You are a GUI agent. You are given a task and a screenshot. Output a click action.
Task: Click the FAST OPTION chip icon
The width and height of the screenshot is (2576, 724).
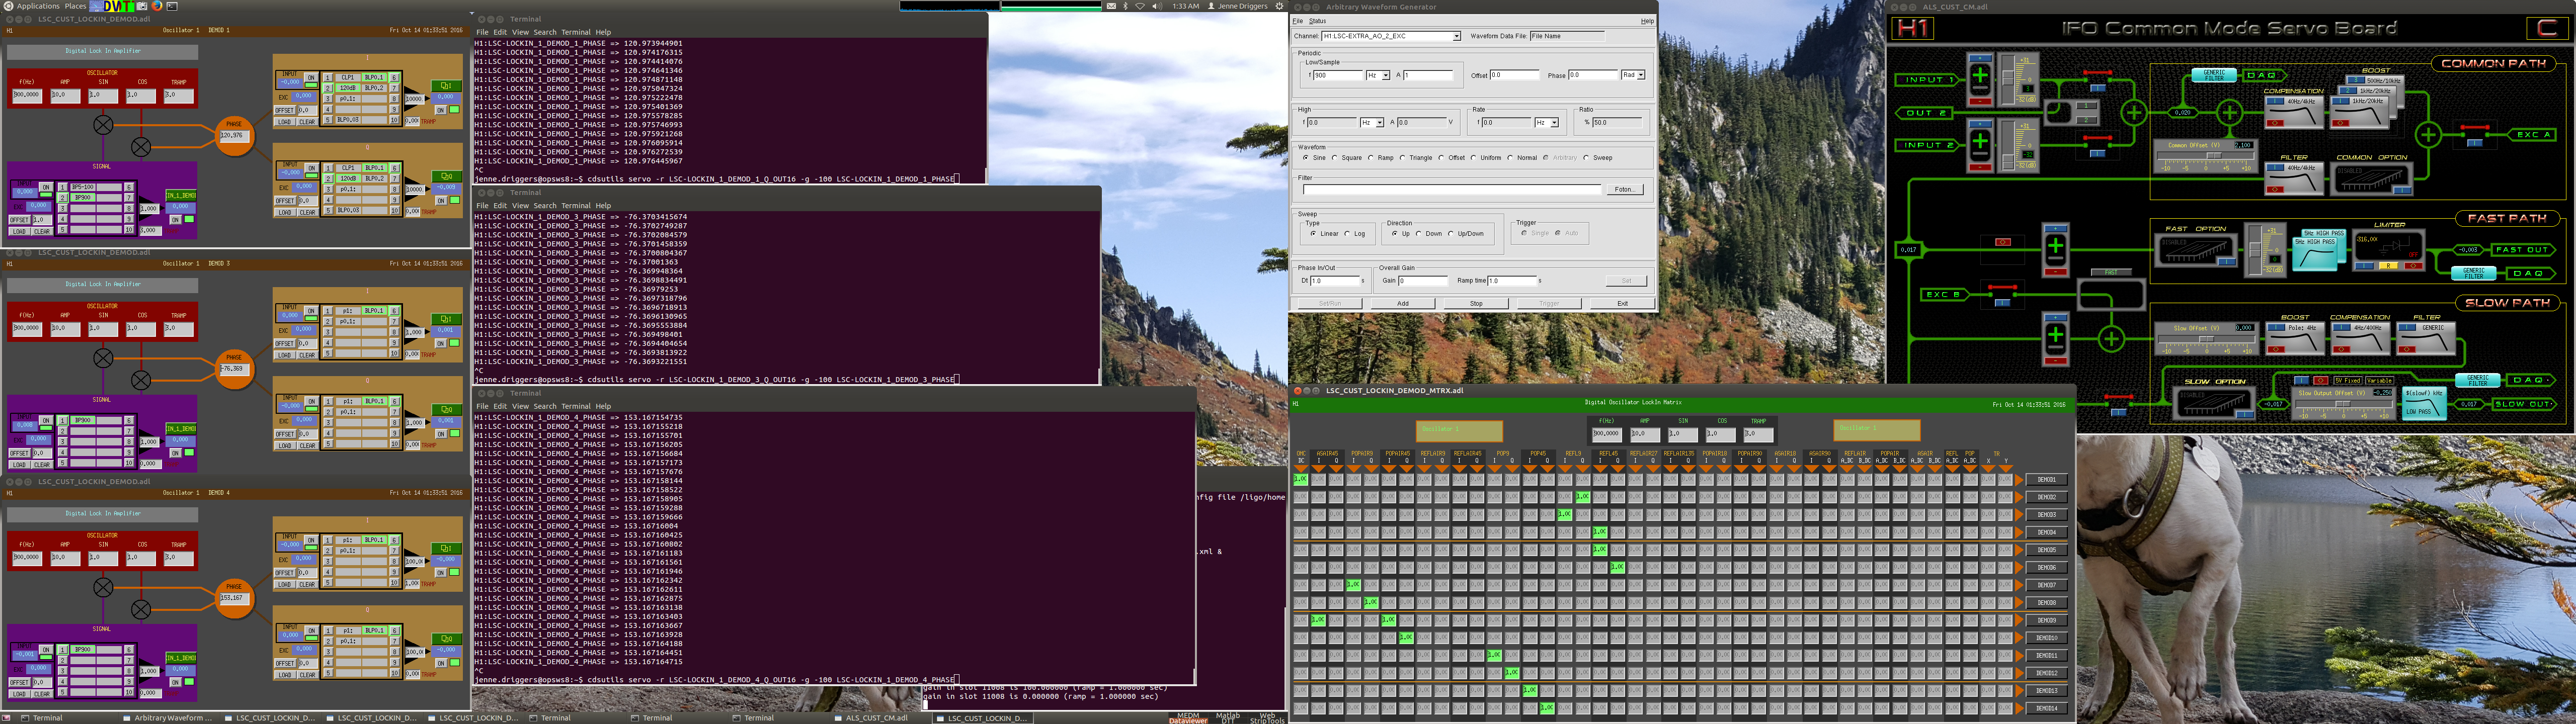tap(2195, 250)
